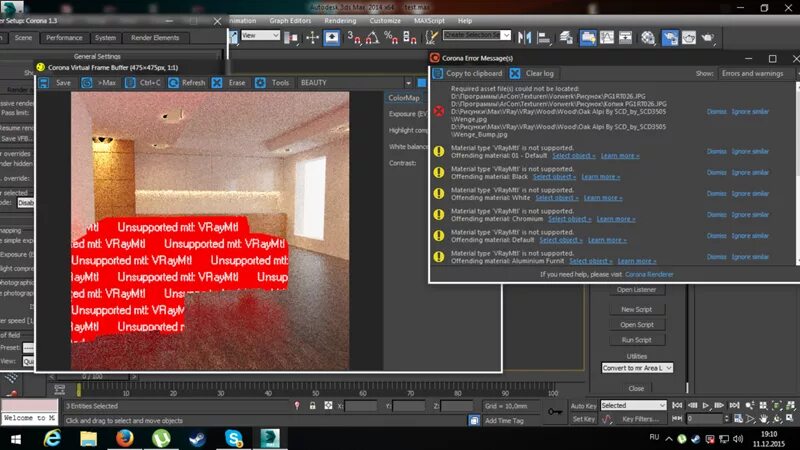Open the Graph Editors menu
Viewport: 800px width, 450px height.
click(290, 21)
